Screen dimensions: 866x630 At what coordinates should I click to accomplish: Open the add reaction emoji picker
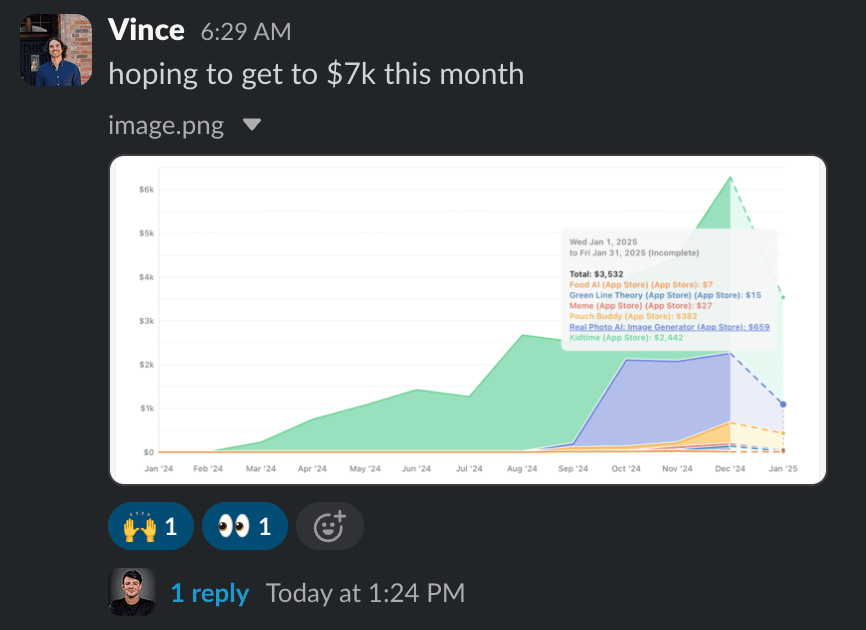(x=330, y=526)
